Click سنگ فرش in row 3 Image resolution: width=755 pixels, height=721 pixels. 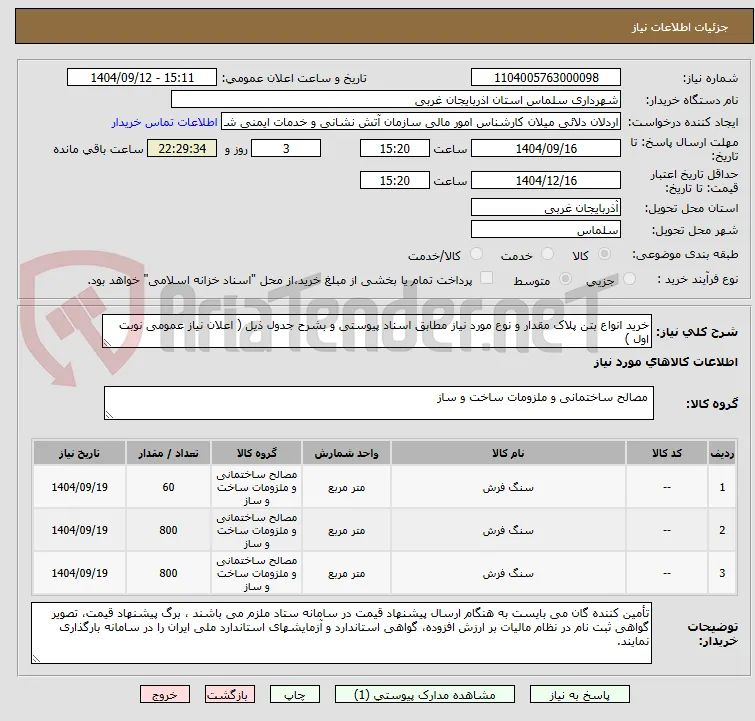(x=508, y=573)
